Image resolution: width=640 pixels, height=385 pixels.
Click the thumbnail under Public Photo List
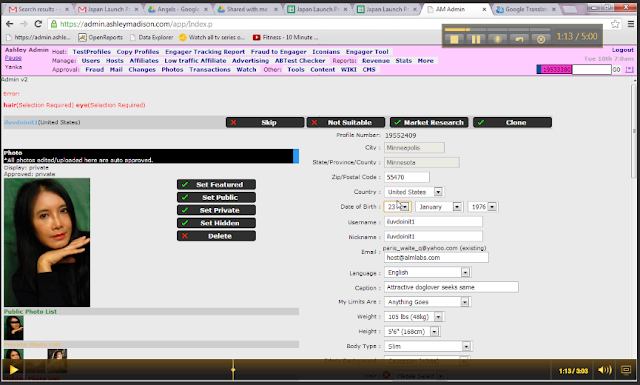pos(14,328)
